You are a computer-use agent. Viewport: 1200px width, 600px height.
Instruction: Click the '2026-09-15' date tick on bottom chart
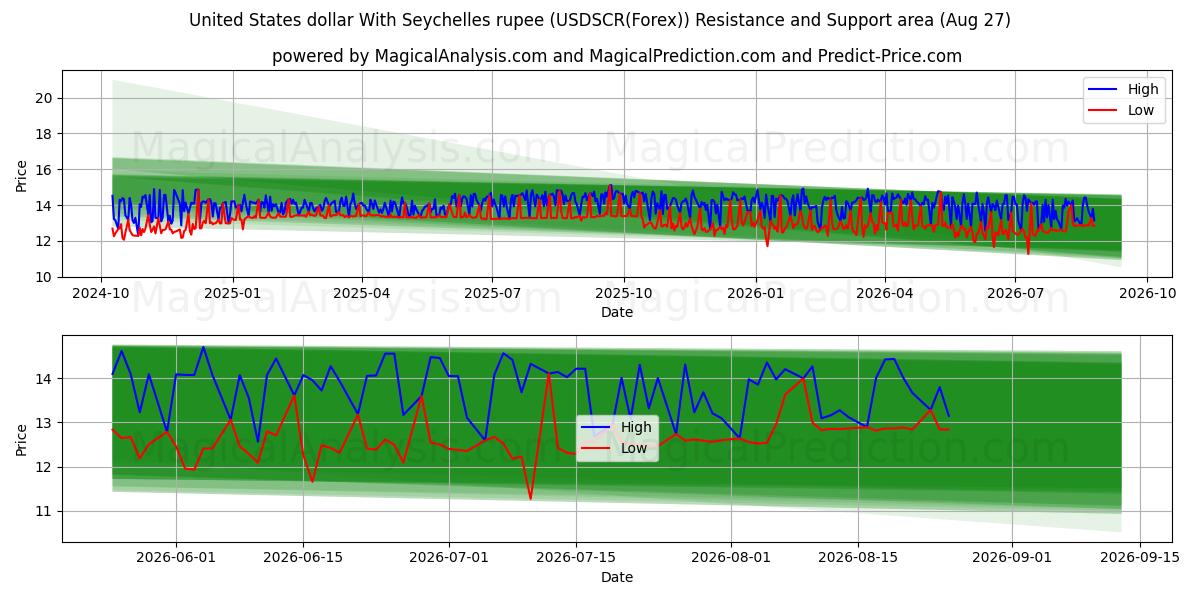click(x=1139, y=560)
